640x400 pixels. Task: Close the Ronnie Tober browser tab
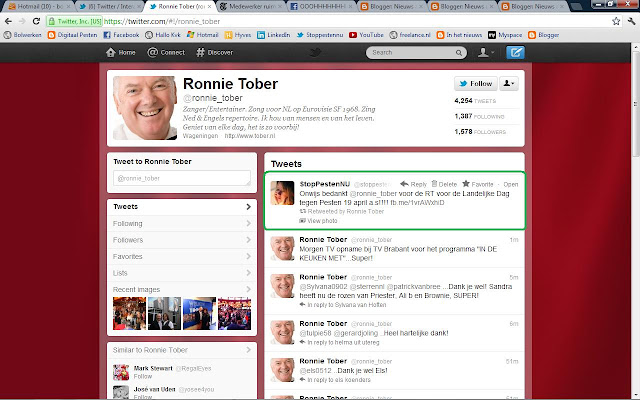click(209, 7)
